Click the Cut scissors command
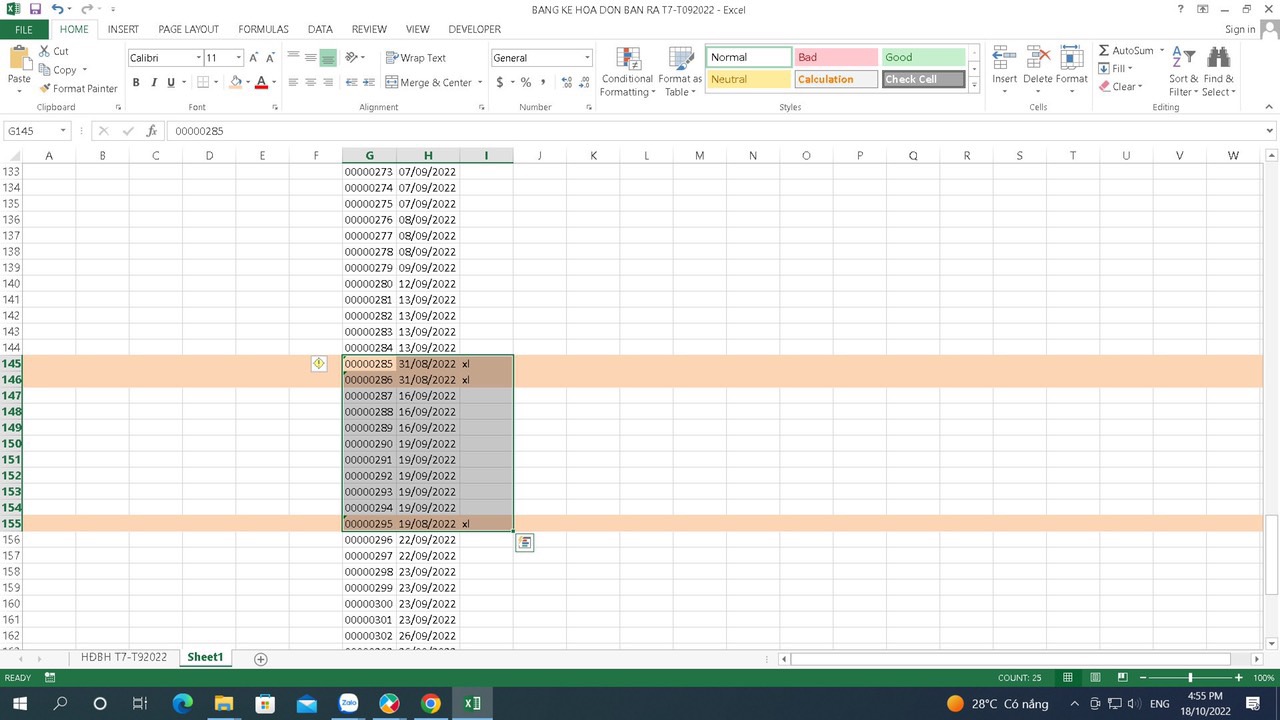1280x720 pixels. pos(54,51)
